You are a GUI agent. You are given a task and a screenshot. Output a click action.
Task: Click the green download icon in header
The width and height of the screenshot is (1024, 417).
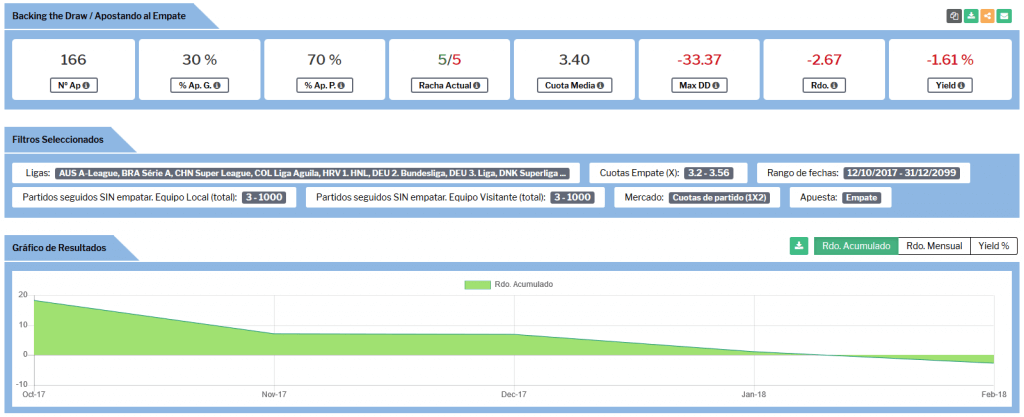point(970,15)
